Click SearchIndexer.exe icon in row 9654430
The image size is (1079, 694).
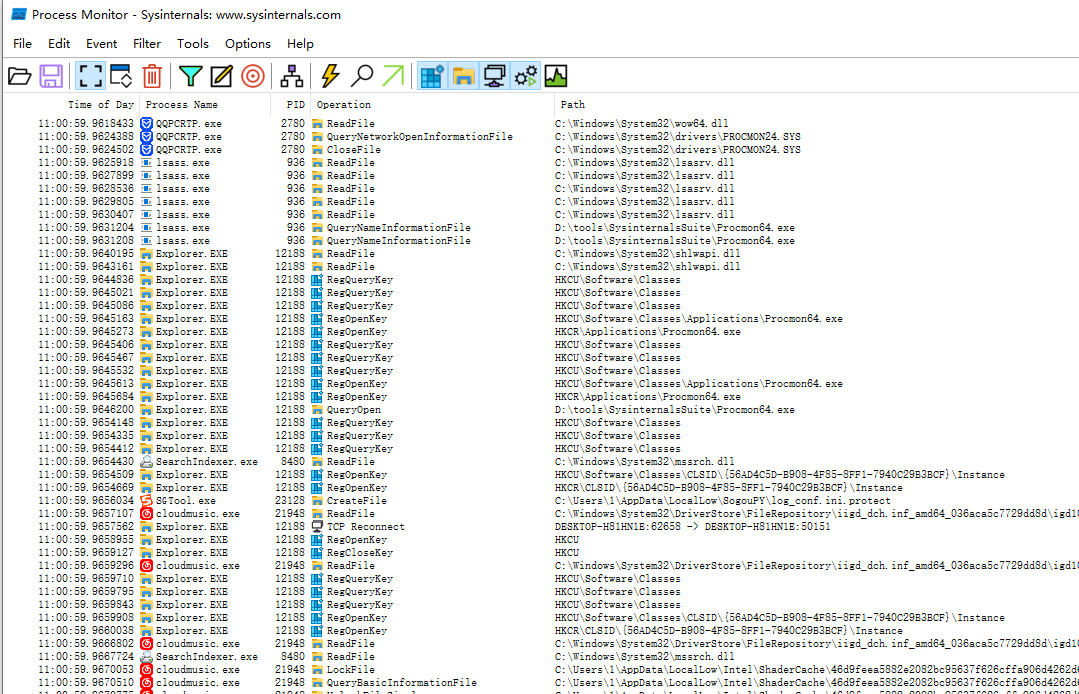click(x=146, y=462)
